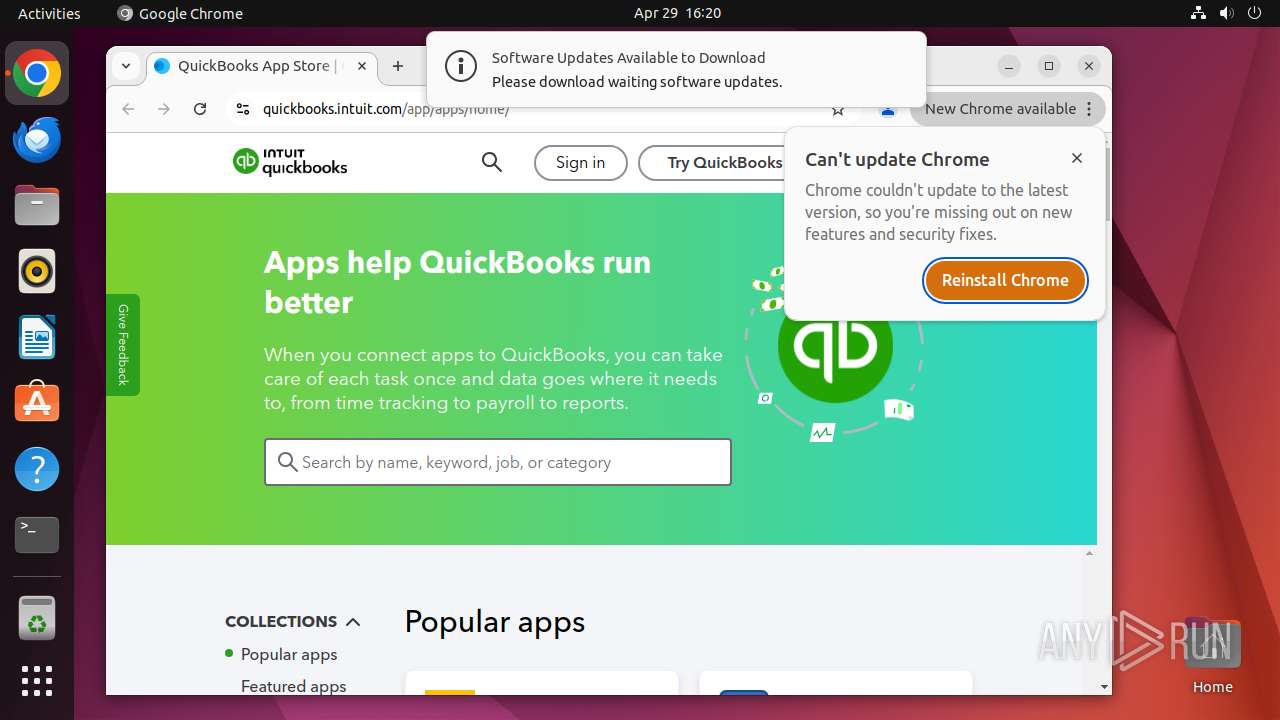1280x720 pixels.
Task: Collapse the COLLECTIONS section chevron
Action: [353, 622]
